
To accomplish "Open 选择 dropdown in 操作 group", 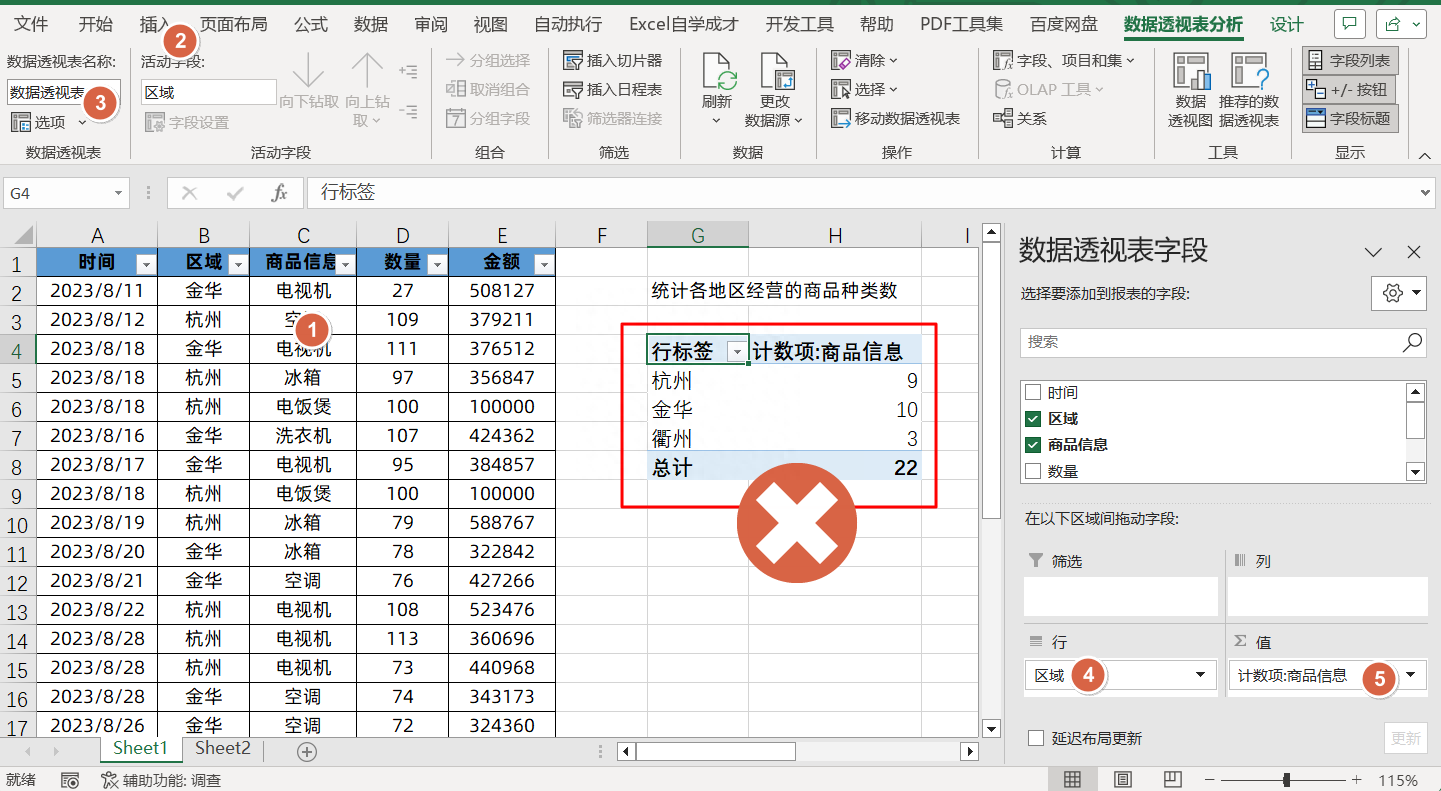I will point(866,90).
